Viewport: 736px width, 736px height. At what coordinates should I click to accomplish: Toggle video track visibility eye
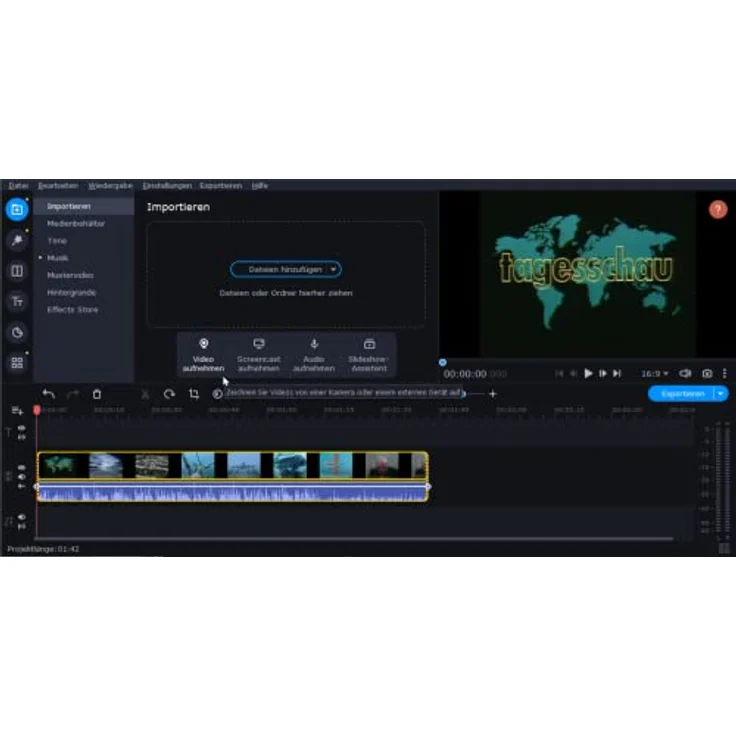[x=22, y=468]
